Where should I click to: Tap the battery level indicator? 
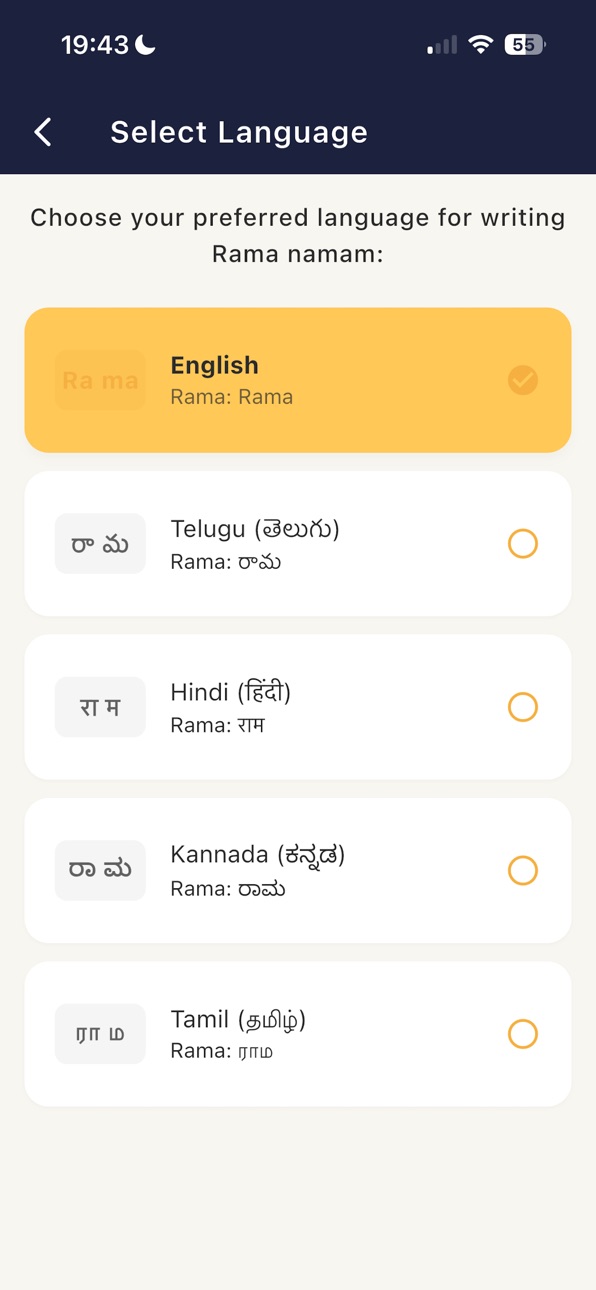pos(524,44)
